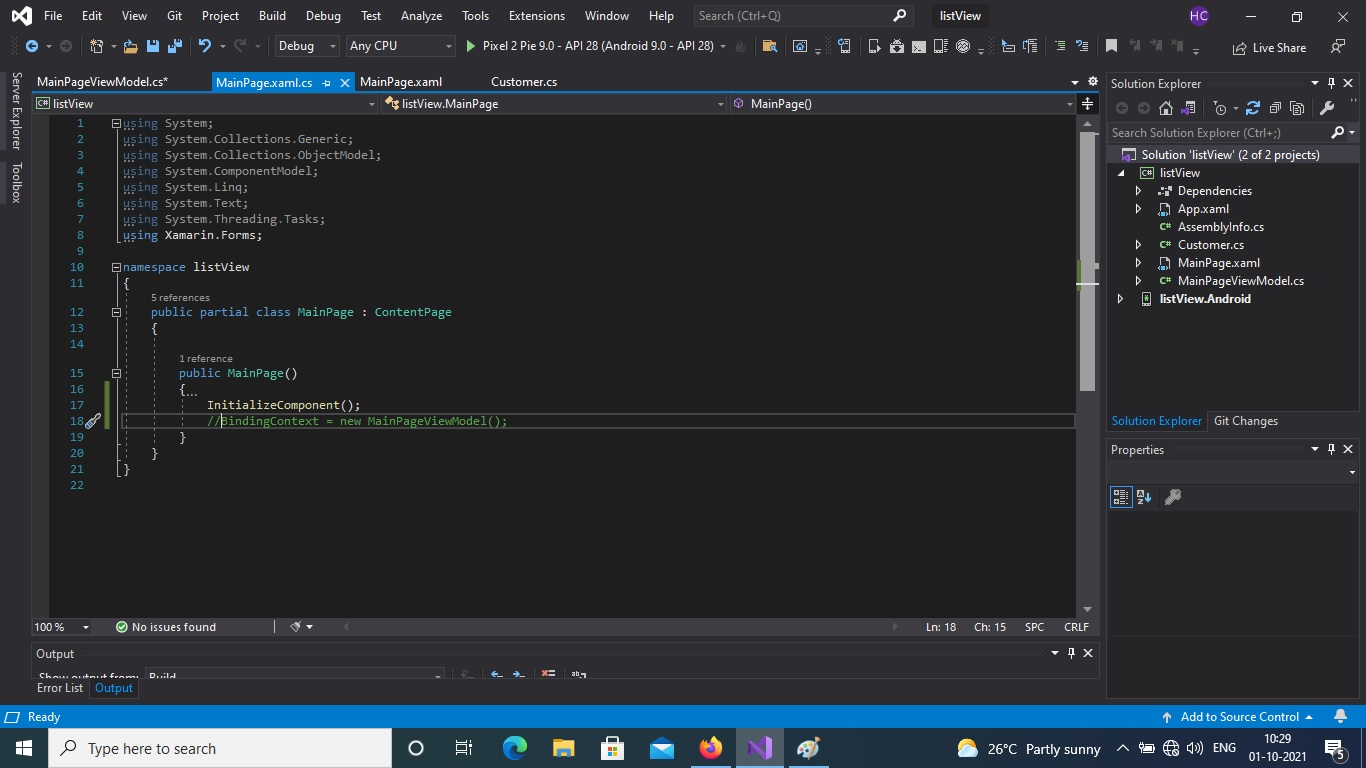1366x768 pixels.
Task: Expand the App.xaml node
Action: coord(1138,209)
